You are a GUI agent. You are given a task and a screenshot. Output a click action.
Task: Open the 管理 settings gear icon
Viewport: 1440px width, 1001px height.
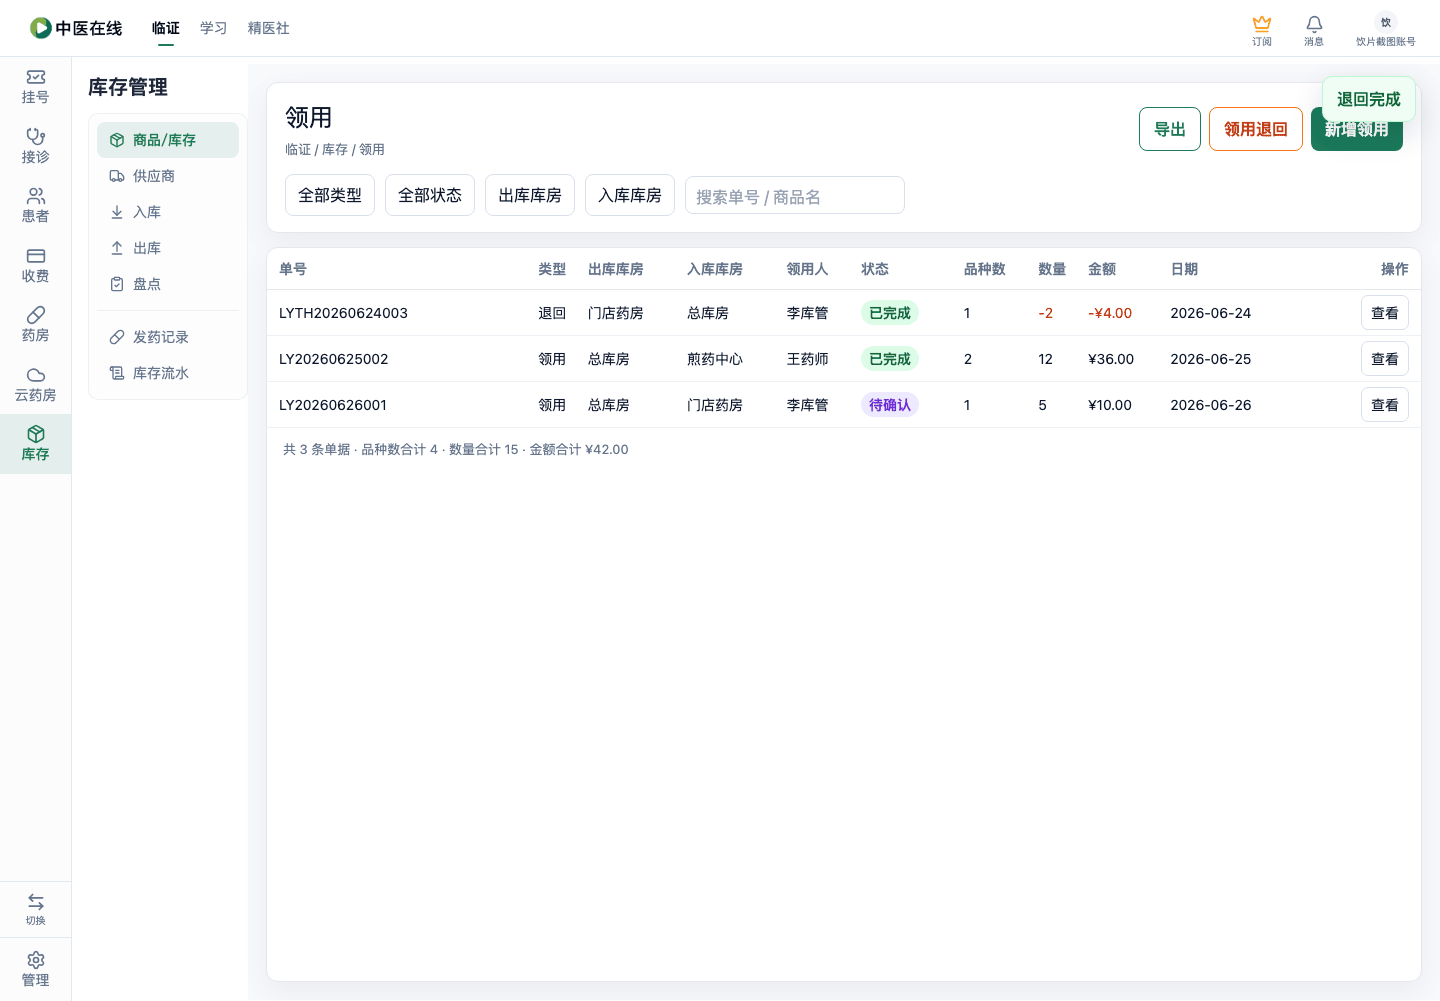click(x=36, y=960)
